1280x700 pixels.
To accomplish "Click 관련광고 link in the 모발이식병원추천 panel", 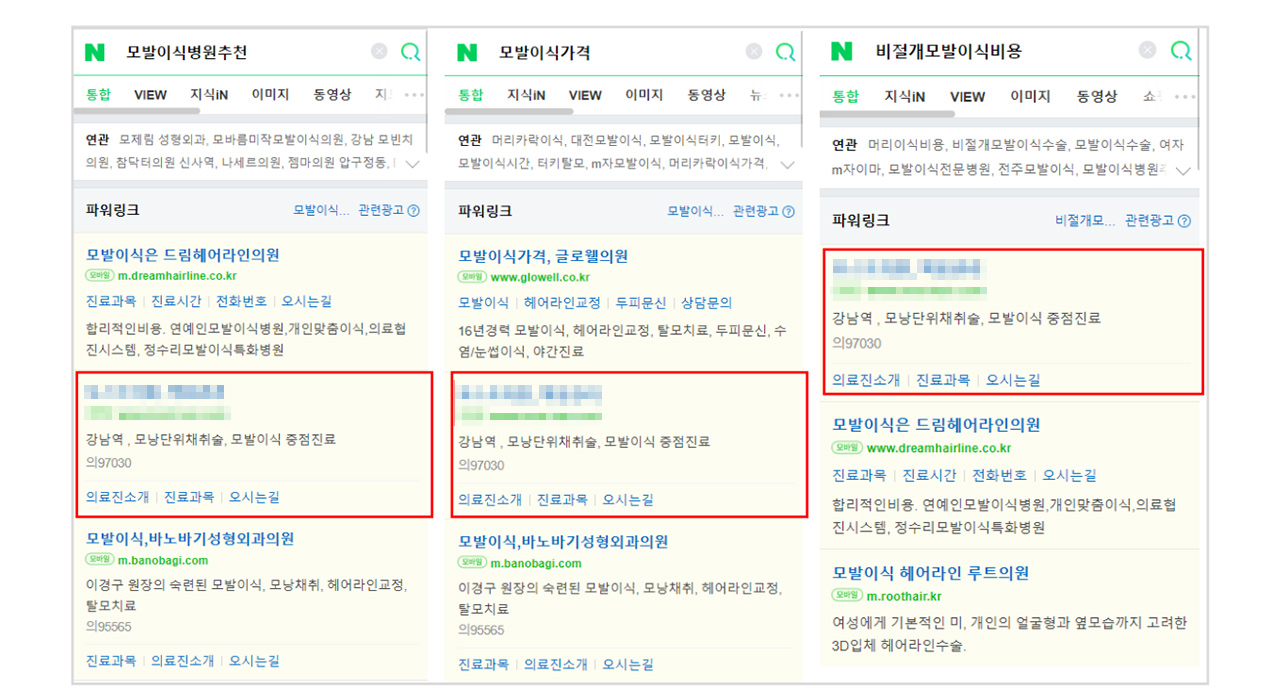I will point(382,211).
